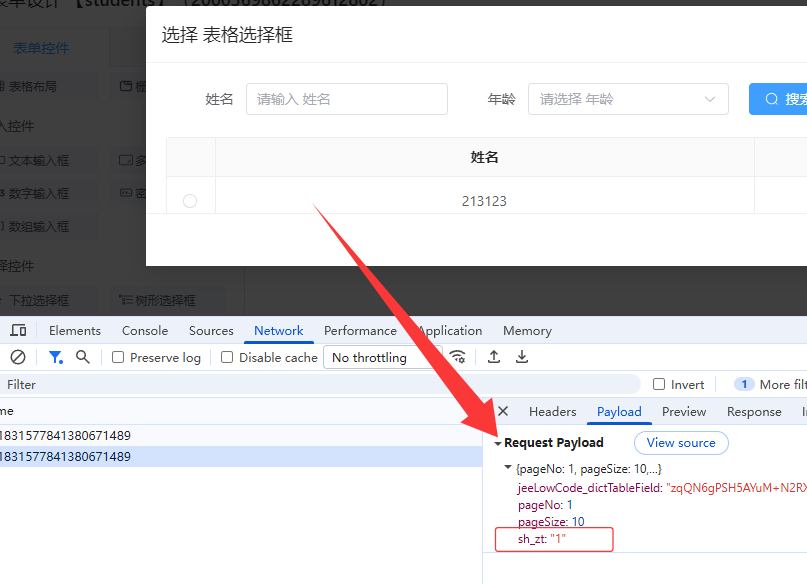Open the Headers tab
The width and height of the screenshot is (807, 584).
coord(552,412)
